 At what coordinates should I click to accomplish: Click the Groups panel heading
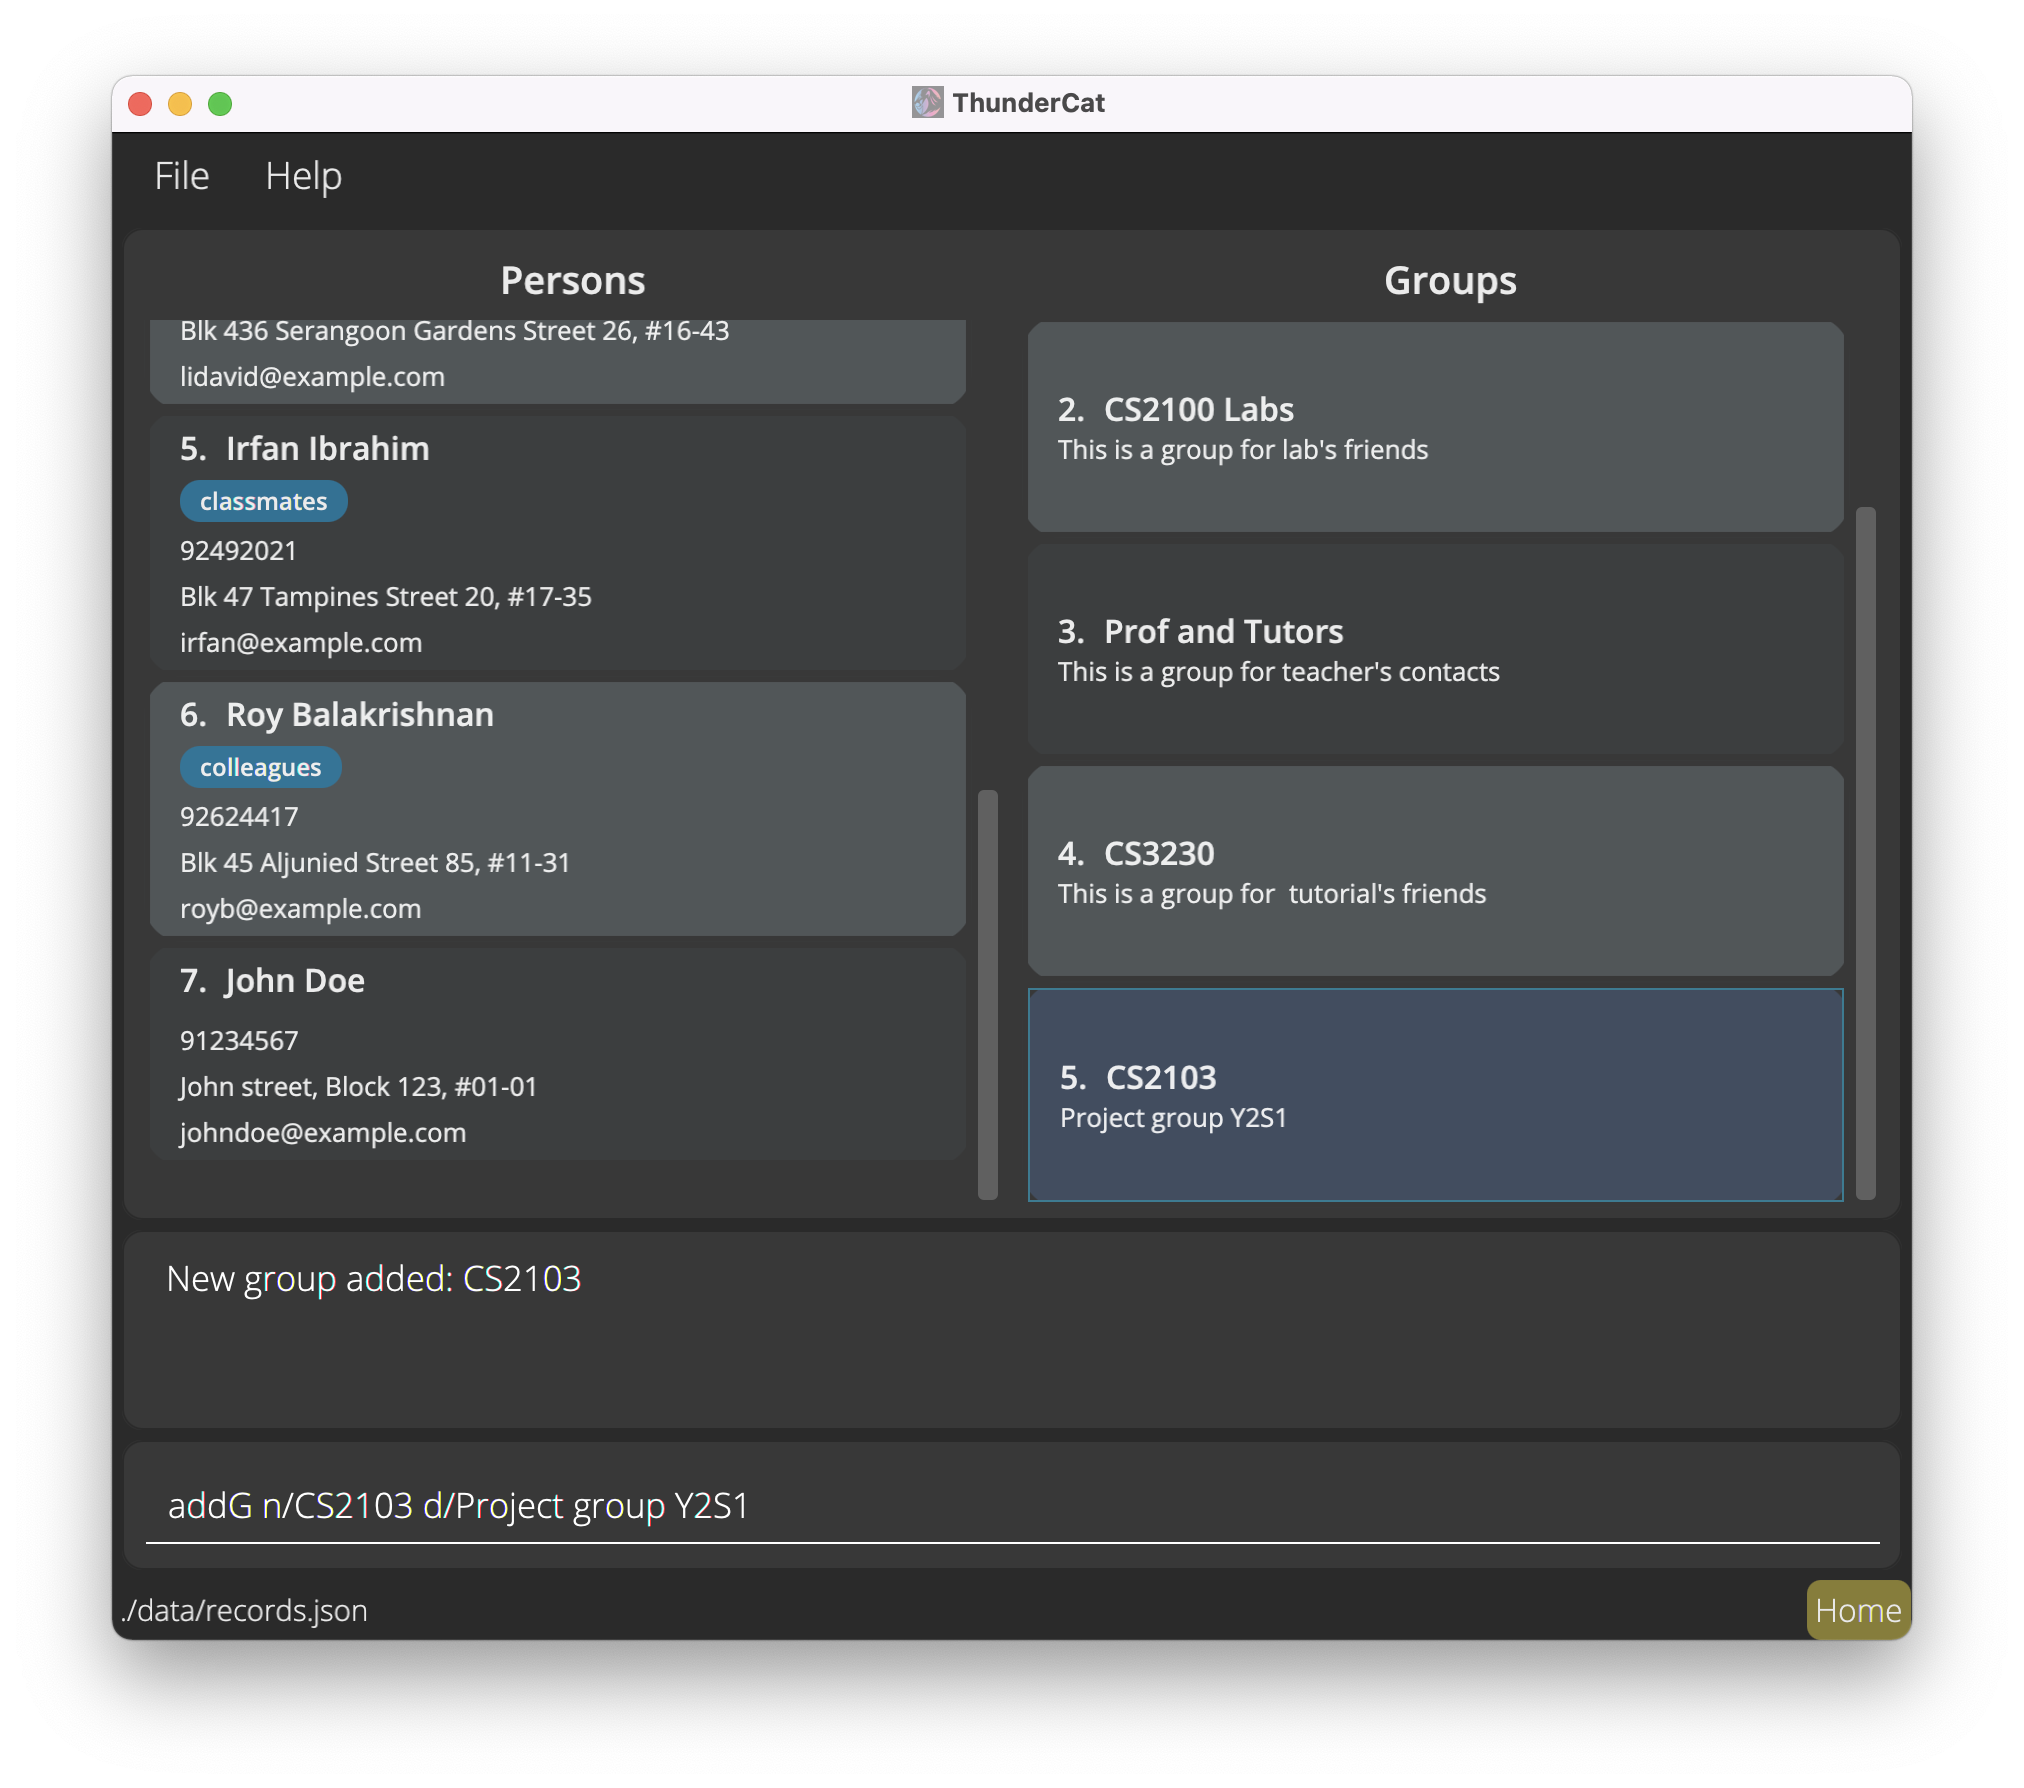[x=1450, y=281]
